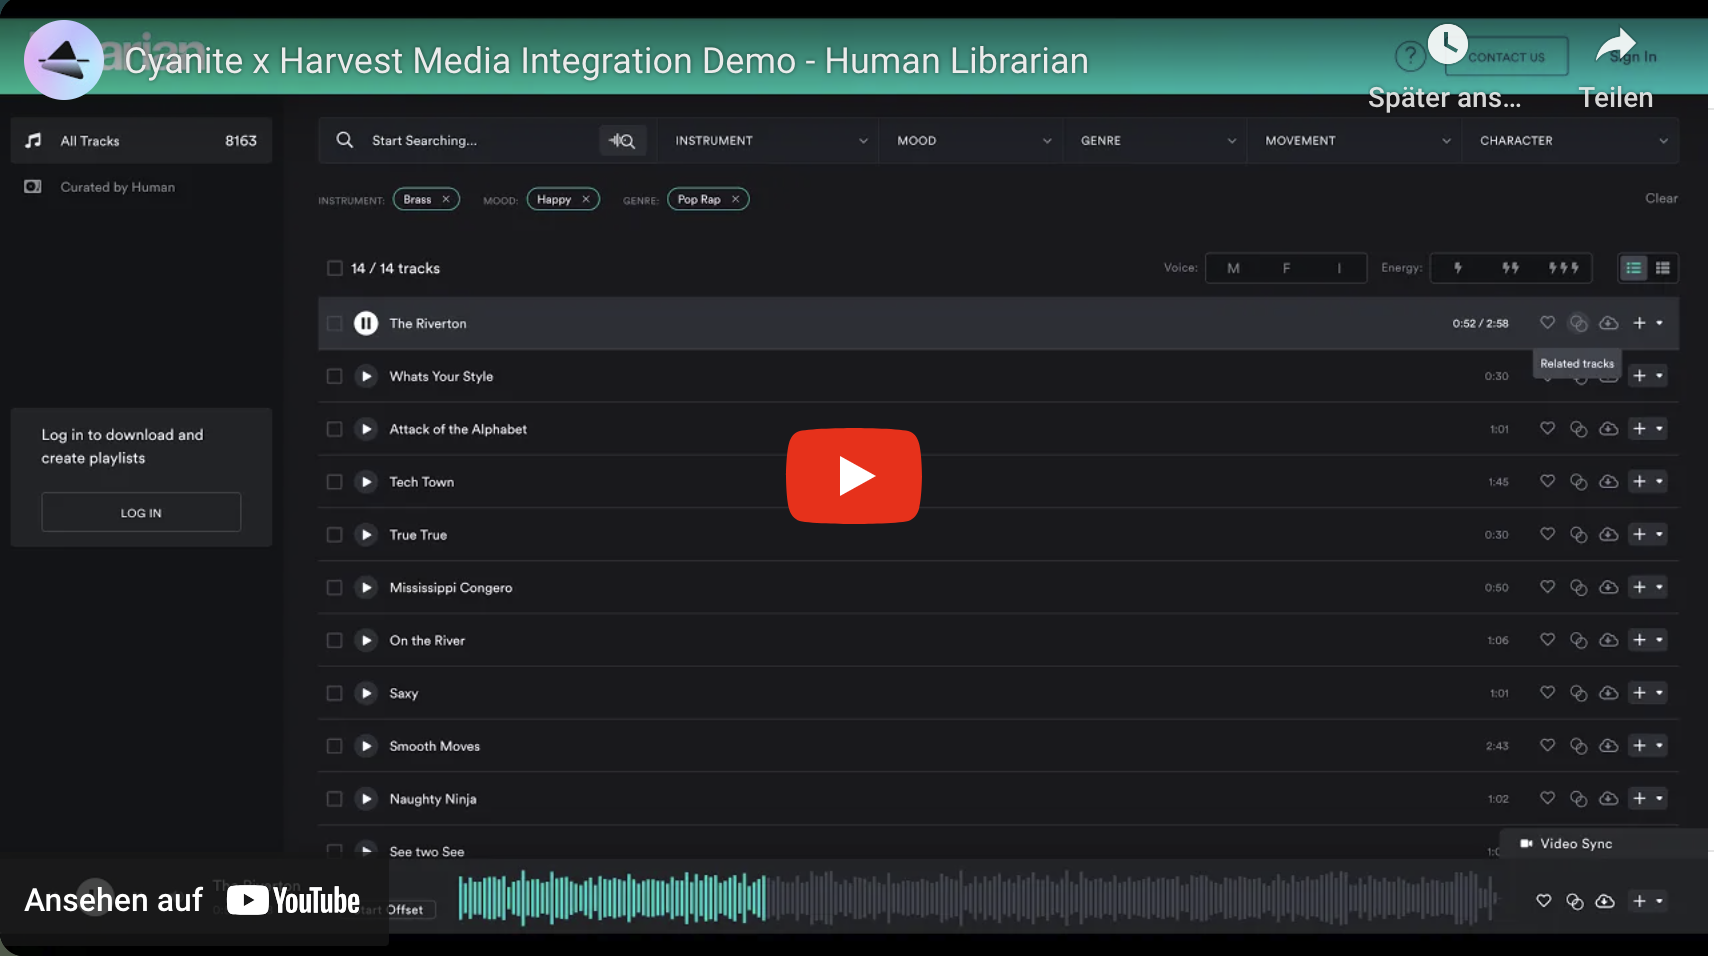Check the box for Whats Your Style
This screenshot has height=956, width=1714.
pyautogui.click(x=334, y=376)
